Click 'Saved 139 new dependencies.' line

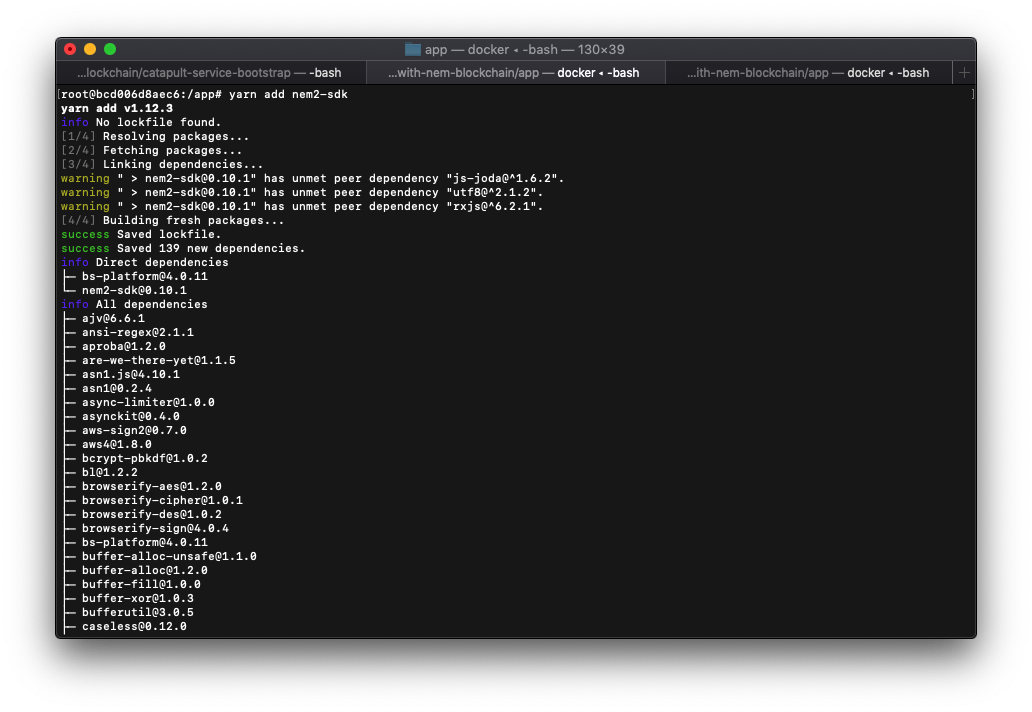tap(183, 248)
